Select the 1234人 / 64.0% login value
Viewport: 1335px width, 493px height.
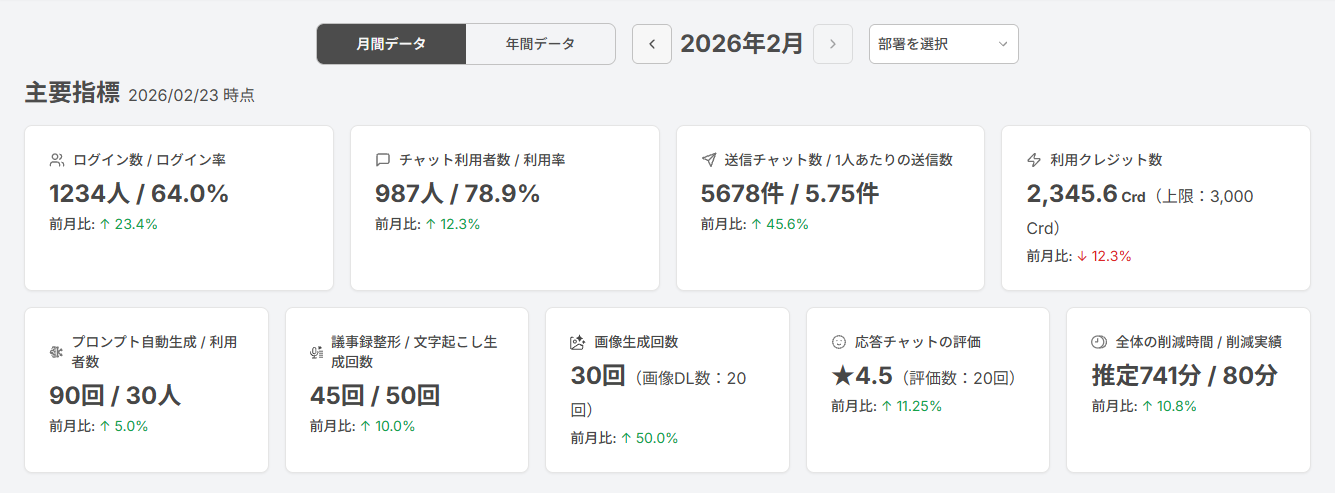139,194
